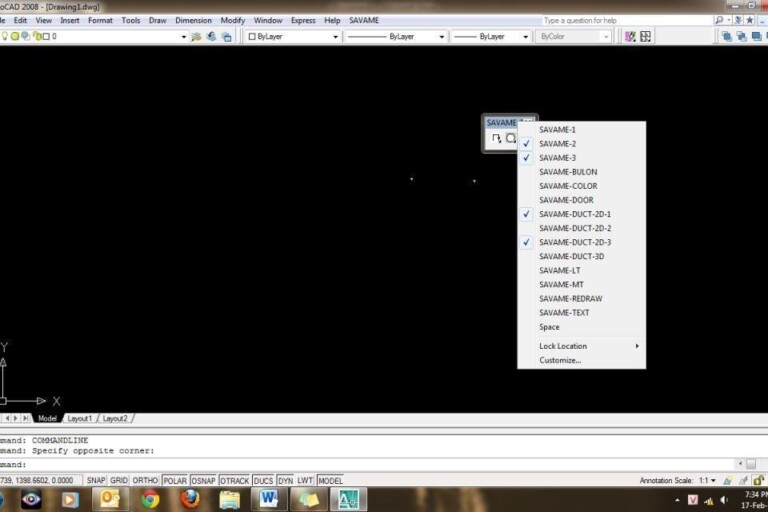This screenshot has width=768, height=512.
Task: Toggle GRID display in status bar
Action: pos(119,481)
